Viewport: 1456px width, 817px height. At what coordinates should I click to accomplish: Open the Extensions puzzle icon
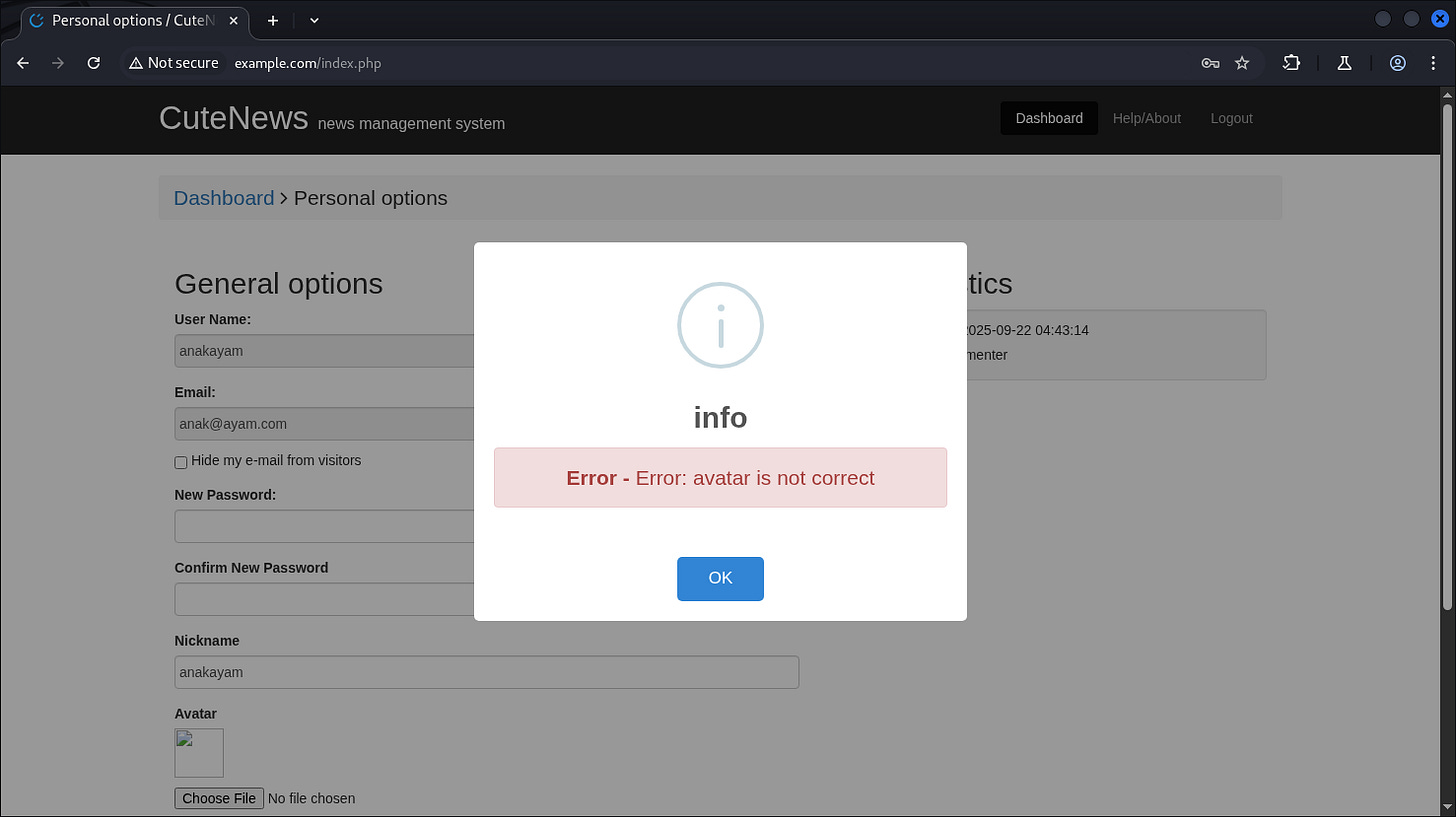(x=1292, y=63)
